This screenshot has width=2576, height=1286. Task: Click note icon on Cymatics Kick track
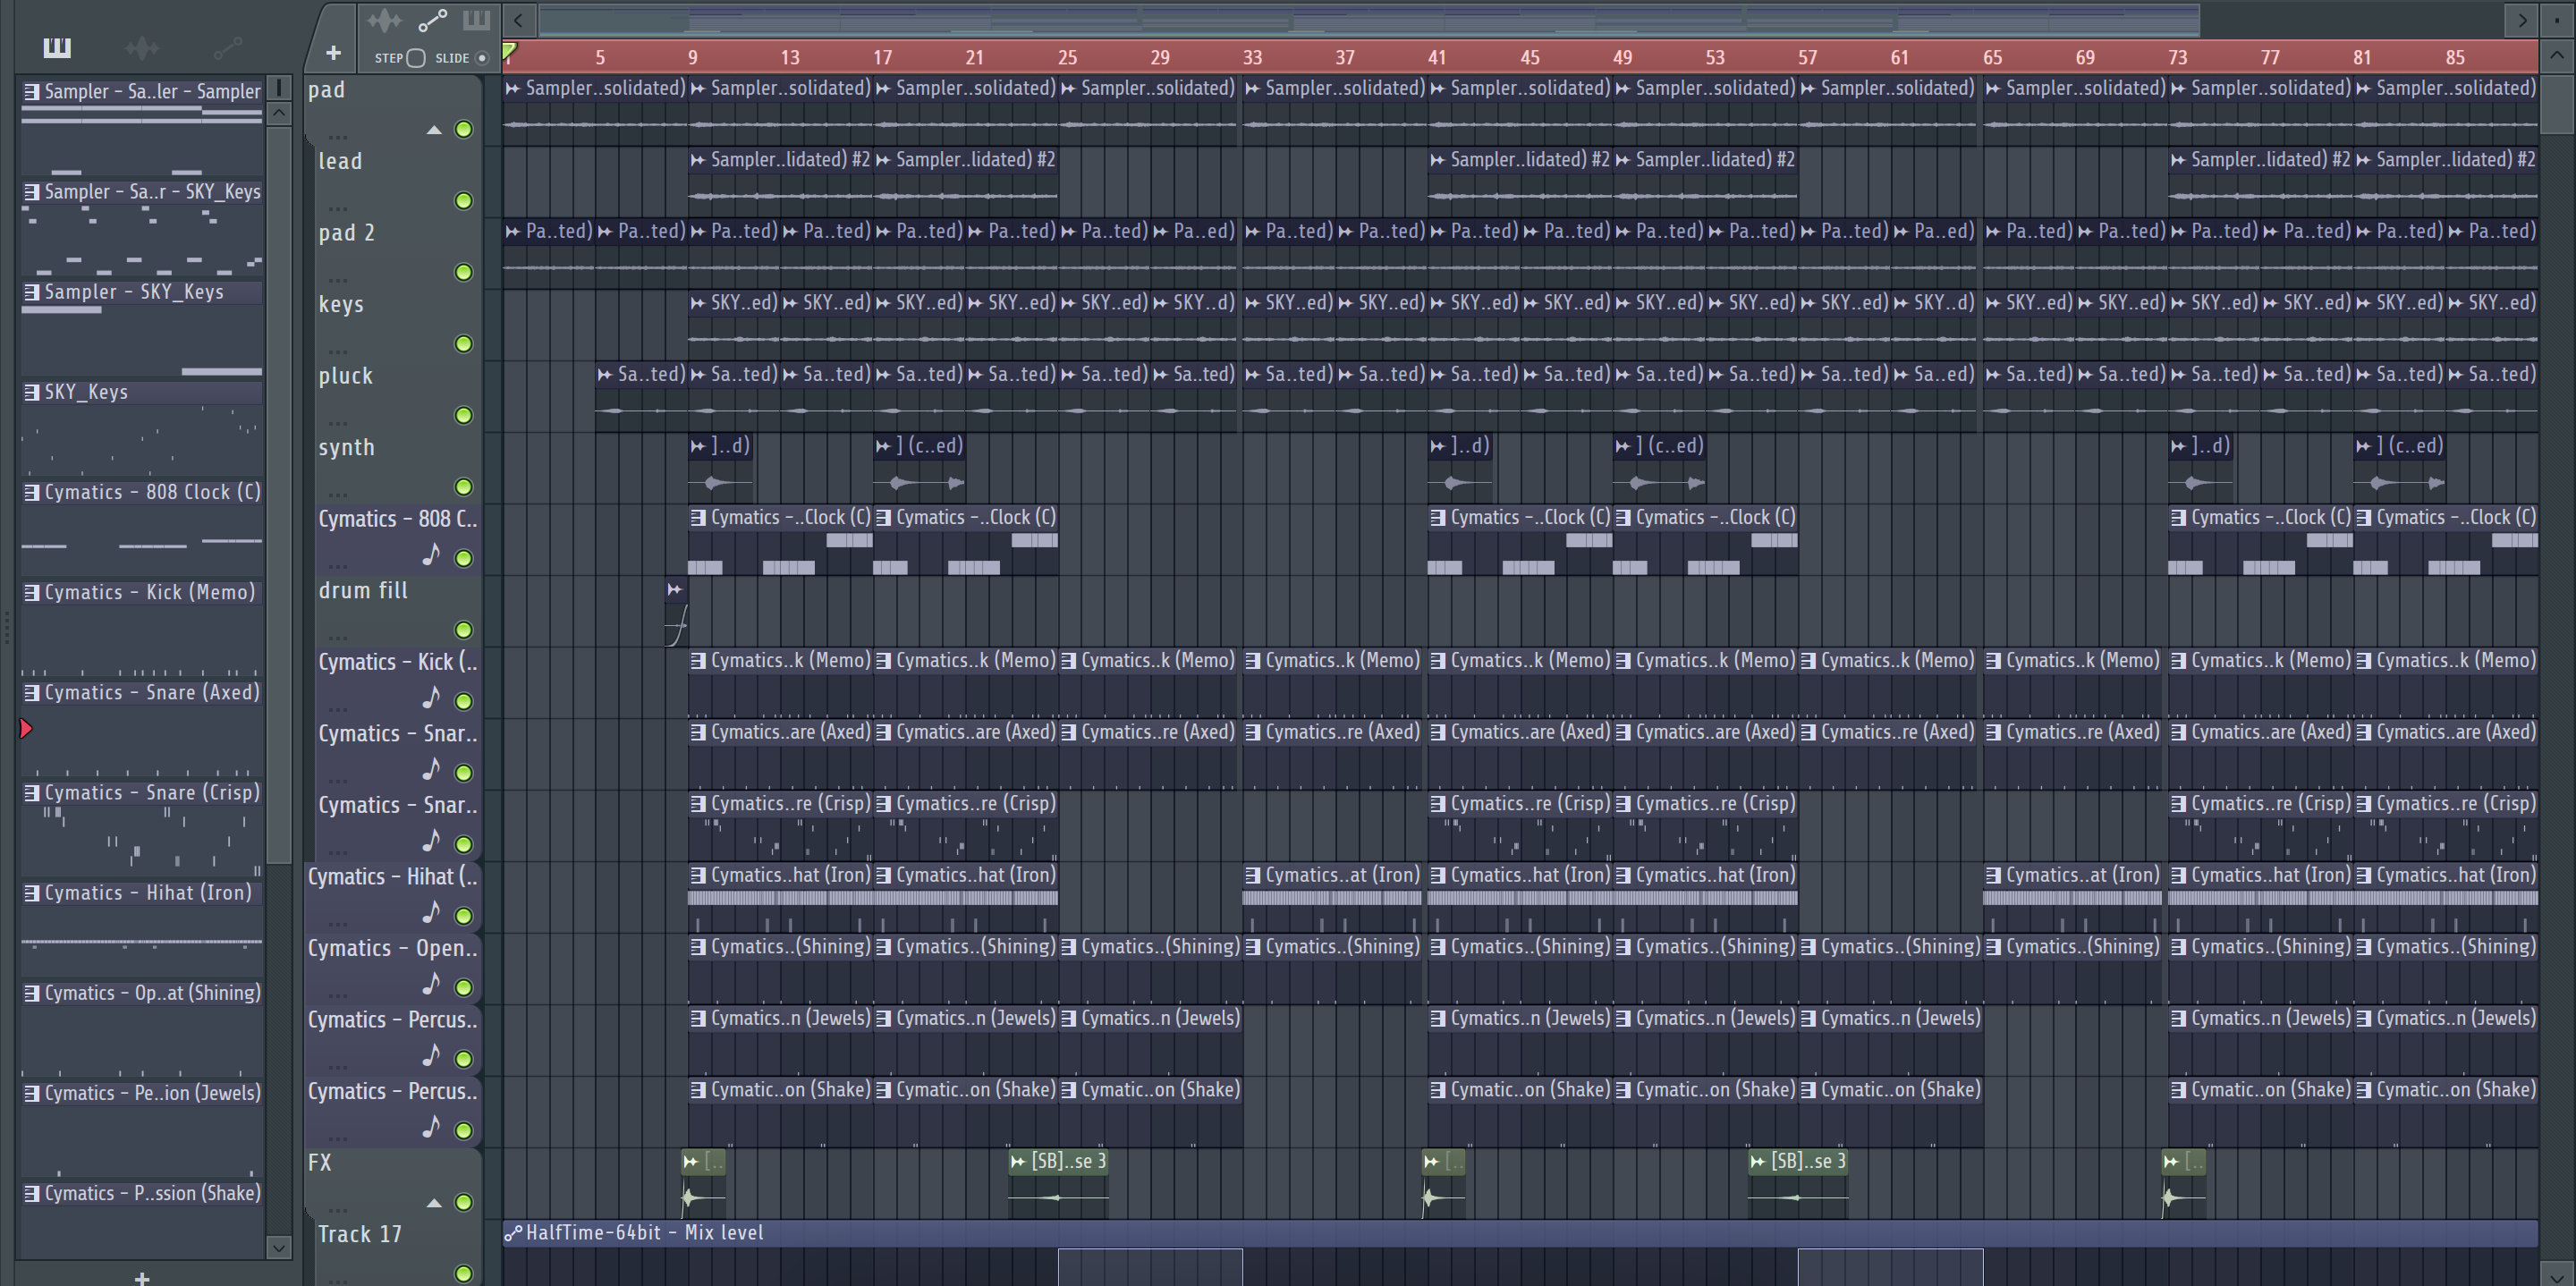(x=431, y=697)
